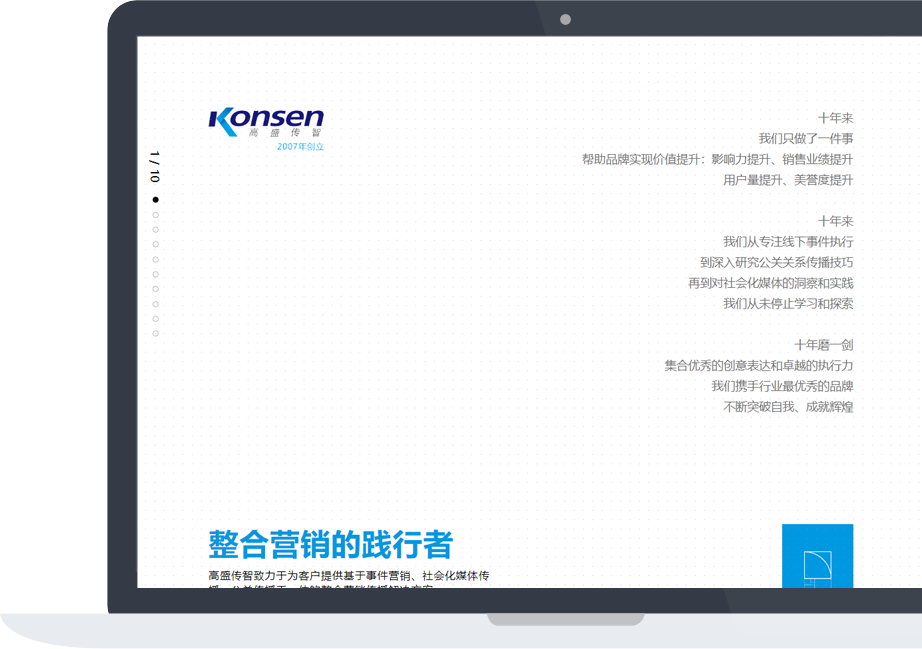Click the blue square golden-ratio icon
Image resolution: width=922 pixels, height=649 pixels.
pyautogui.click(x=817, y=557)
